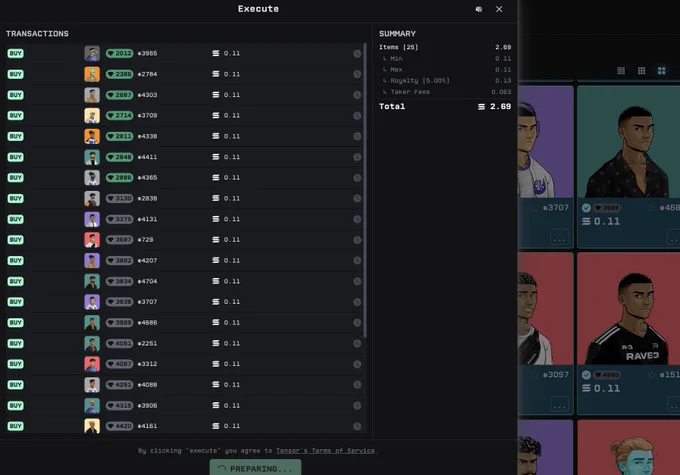Toggle the selected checkmark on the RAVE3 card
This screenshot has width=680, height=475.
[x=586, y=375]
